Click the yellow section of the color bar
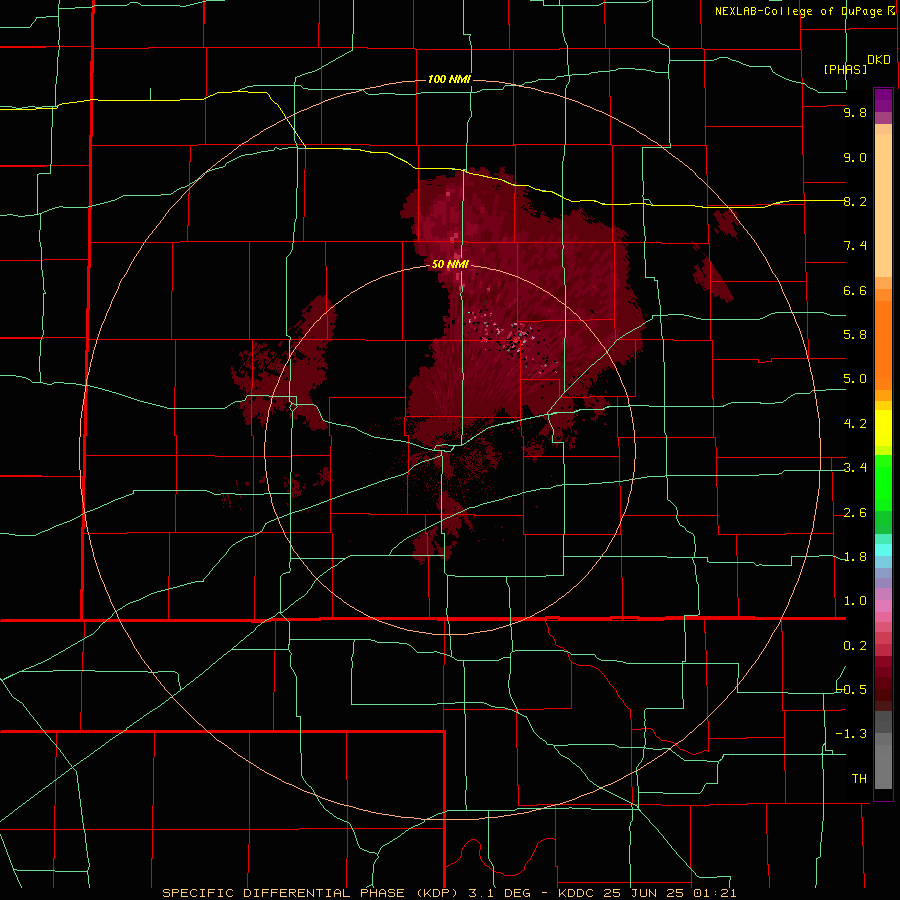Screen dimensions: 900x900 coord(883,428)
